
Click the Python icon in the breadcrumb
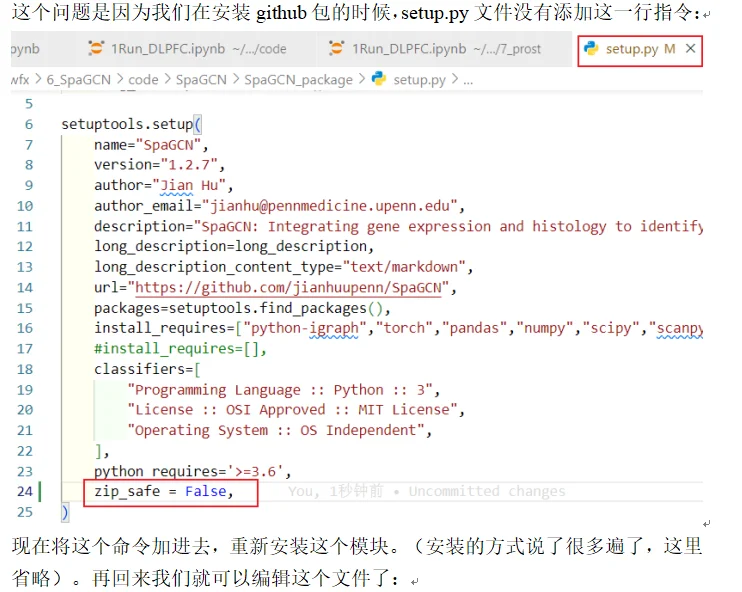tap(379, 79)
